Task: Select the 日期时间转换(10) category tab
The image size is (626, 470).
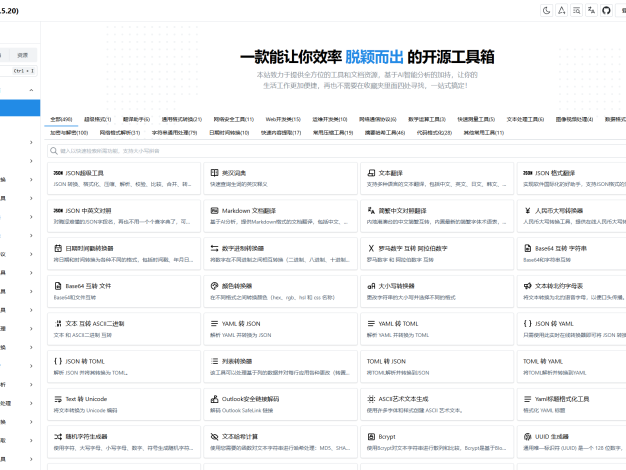Action: click(x=229, y=133)
